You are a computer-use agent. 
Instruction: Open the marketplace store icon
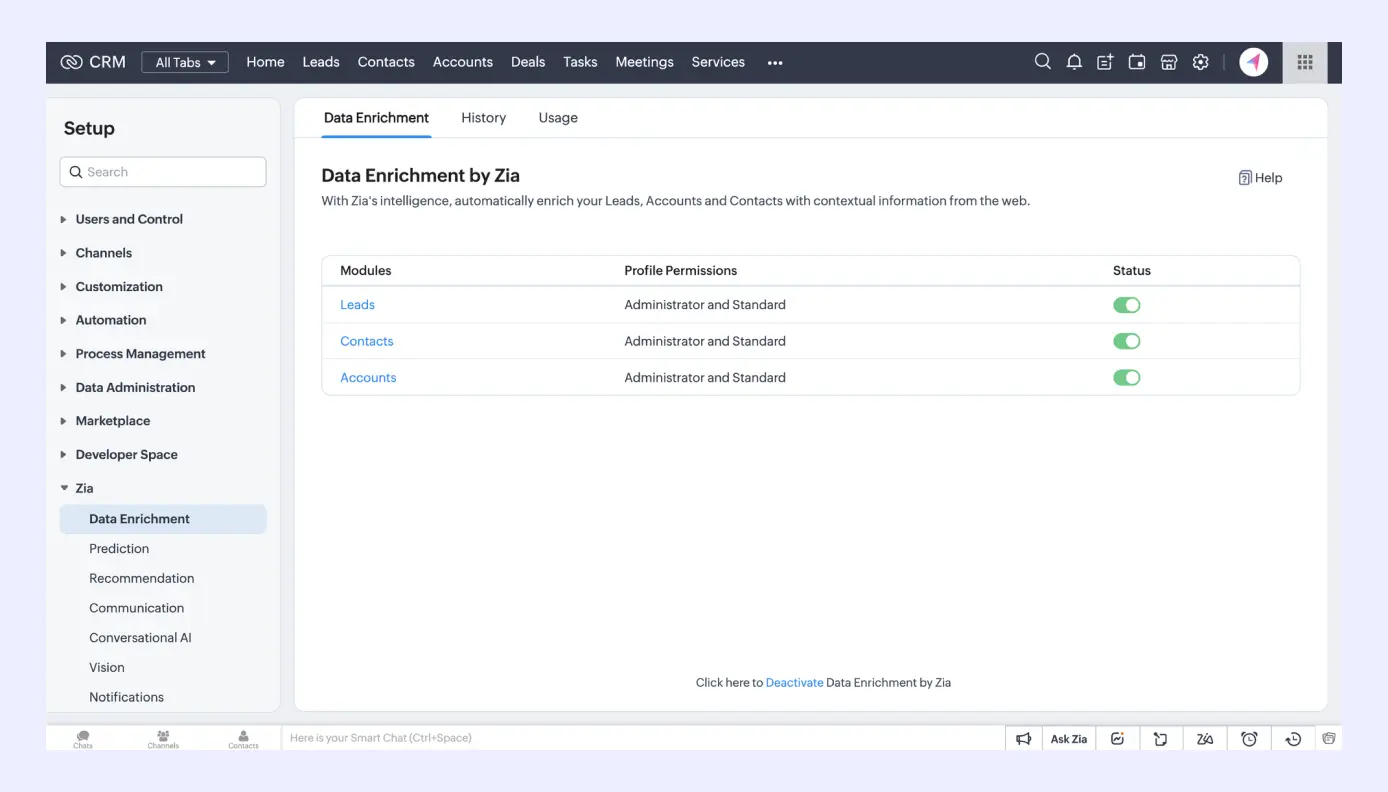point(1169,62)
